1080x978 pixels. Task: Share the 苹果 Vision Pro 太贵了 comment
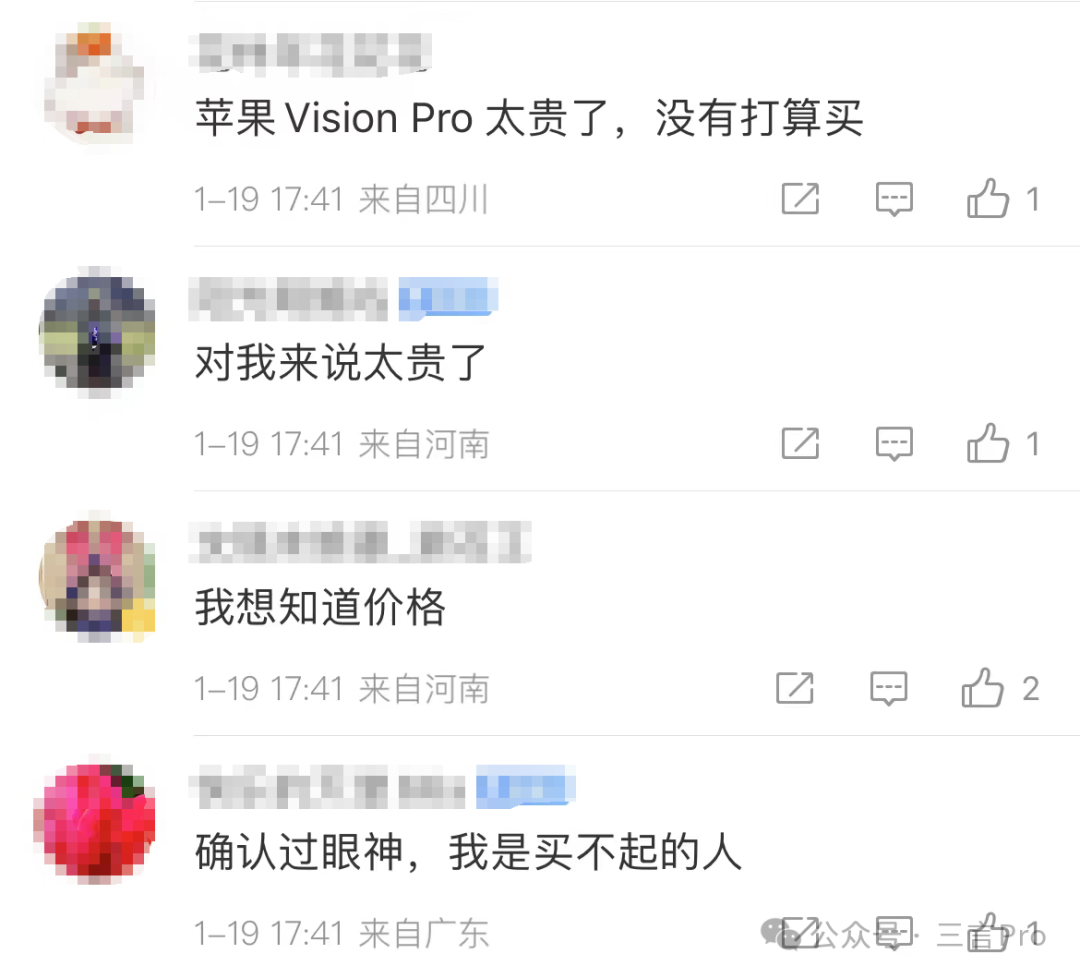(800, 198)
